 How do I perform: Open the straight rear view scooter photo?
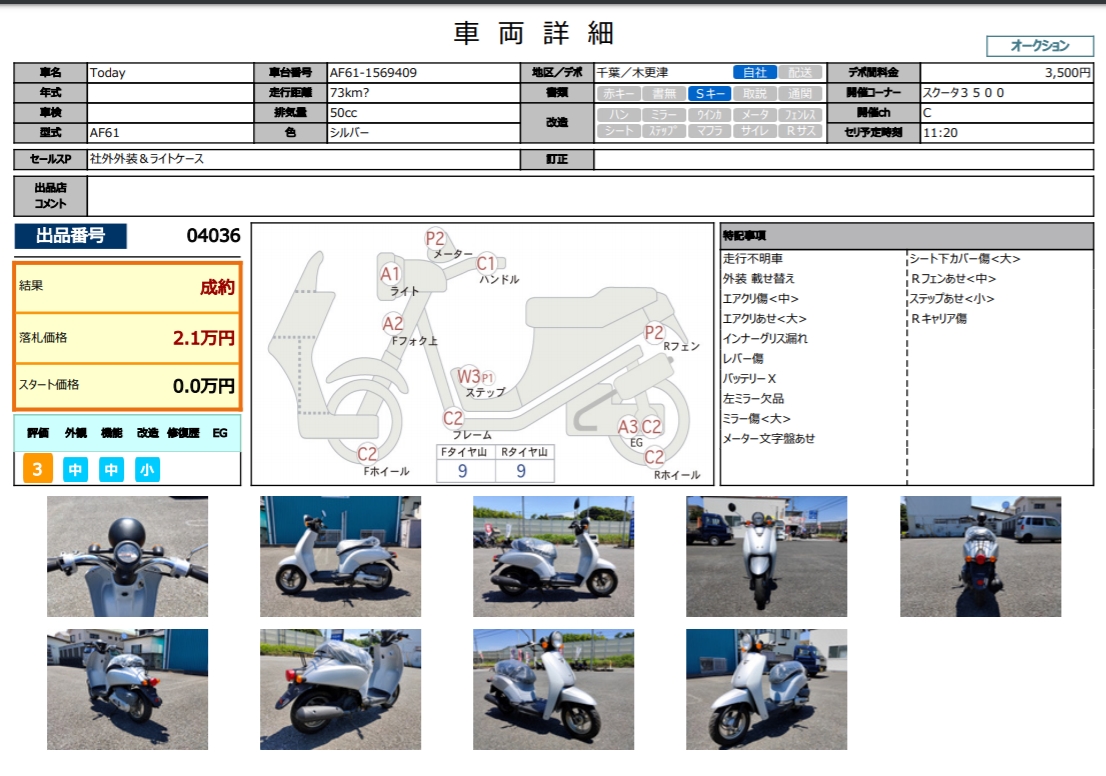tap(980, 557)
